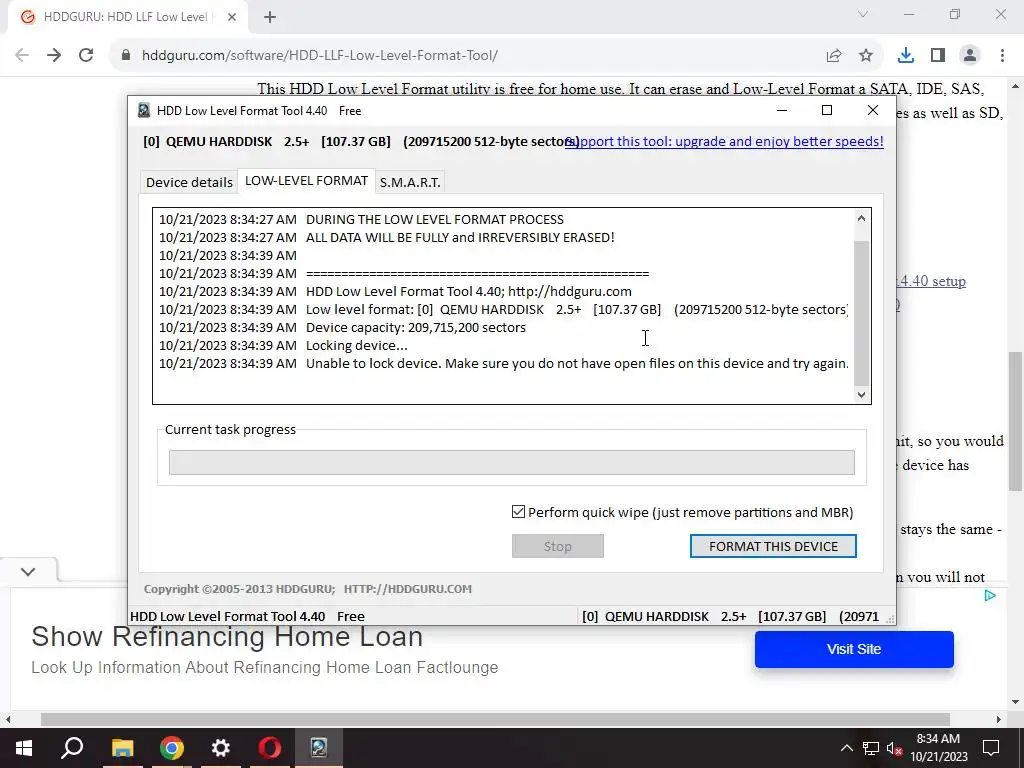Click the taskbar clock 8:34 AM
Viewport: 1024px width, 768px height.
(938, 739)
